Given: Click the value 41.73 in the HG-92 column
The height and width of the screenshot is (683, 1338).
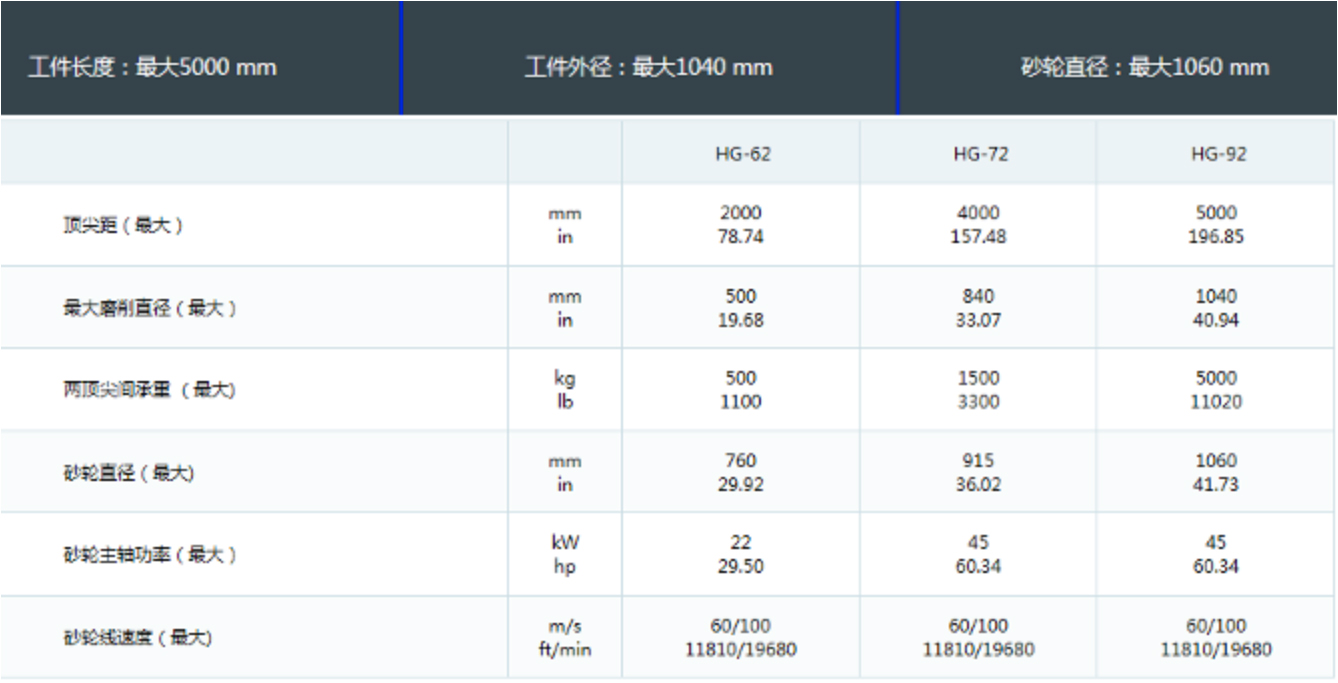Looking at the screenshot, I should [x=1216, y=485].
